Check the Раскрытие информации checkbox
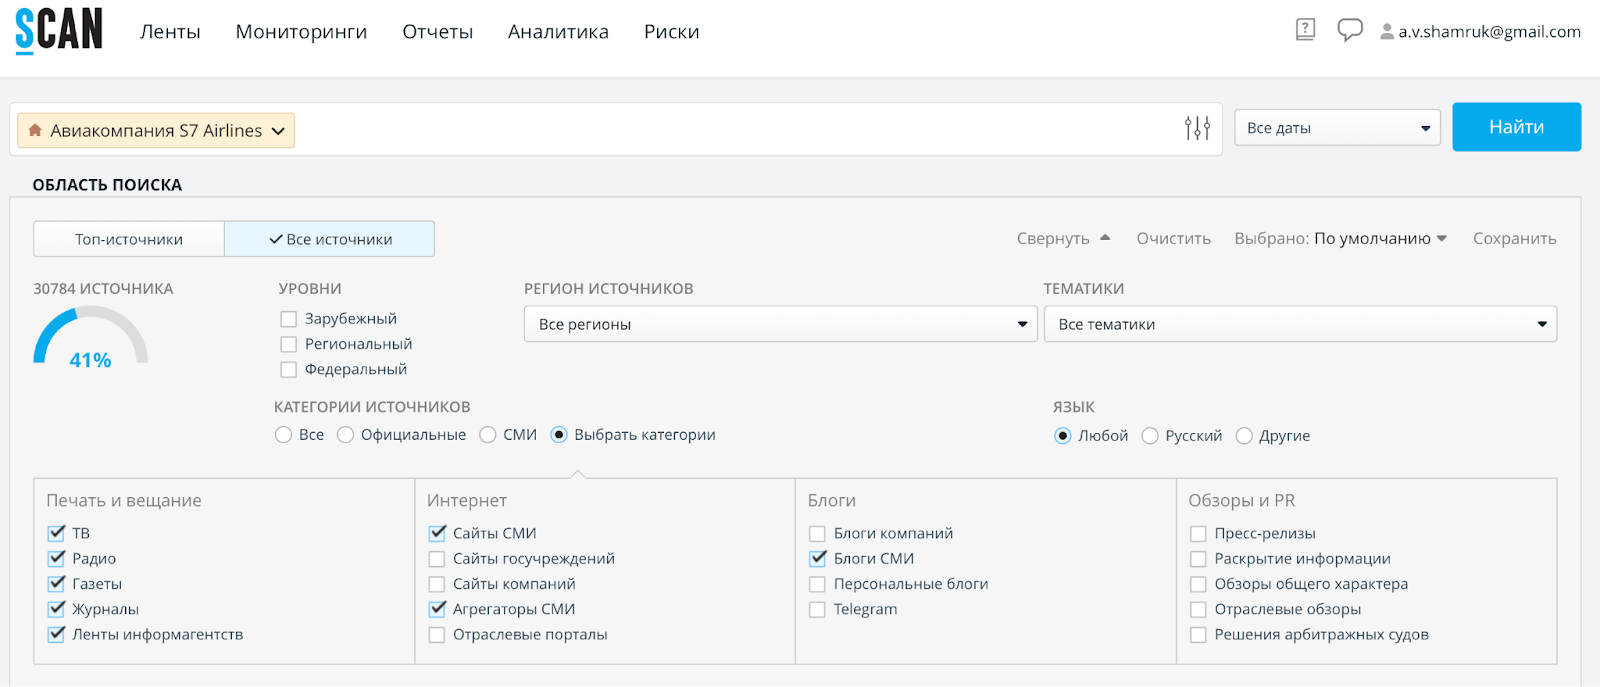Screen dimensions: 1600x687 1198,559
